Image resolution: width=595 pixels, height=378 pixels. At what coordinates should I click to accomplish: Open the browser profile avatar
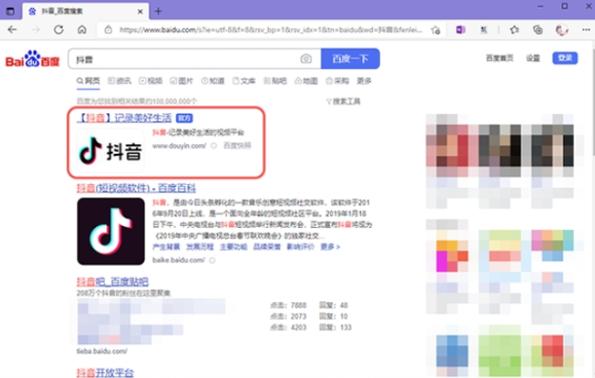click(562, 30)
